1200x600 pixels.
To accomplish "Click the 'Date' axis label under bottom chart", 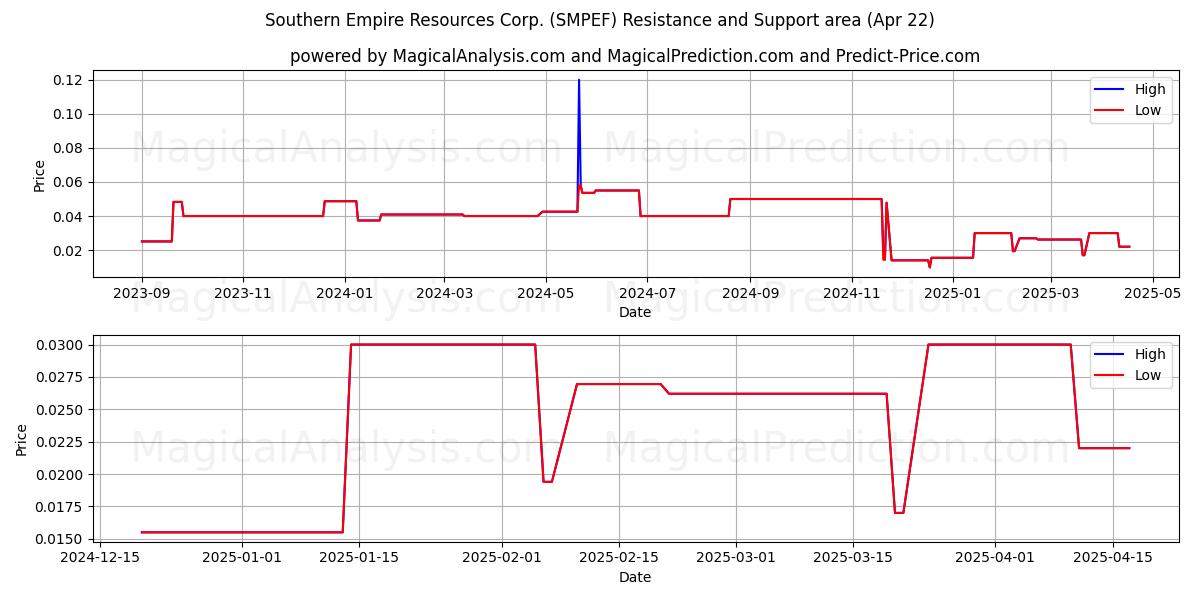I will [635, 577].
